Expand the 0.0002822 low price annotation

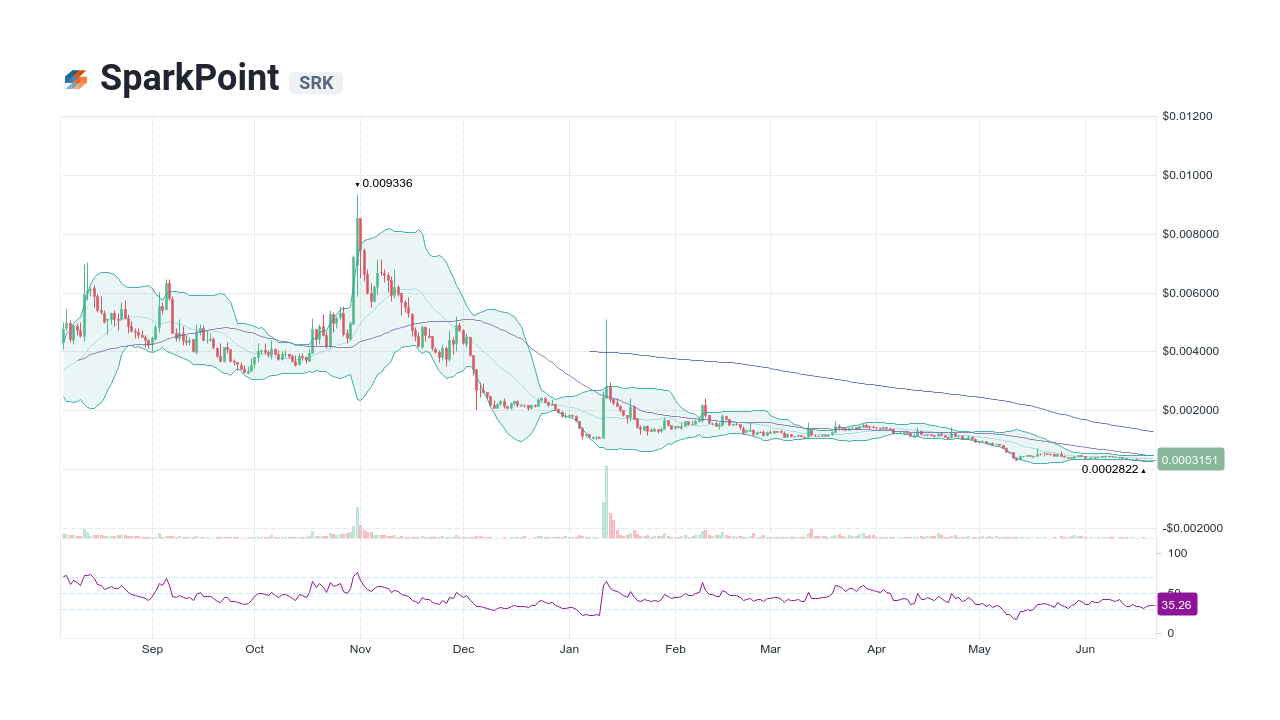(1108, 470)
